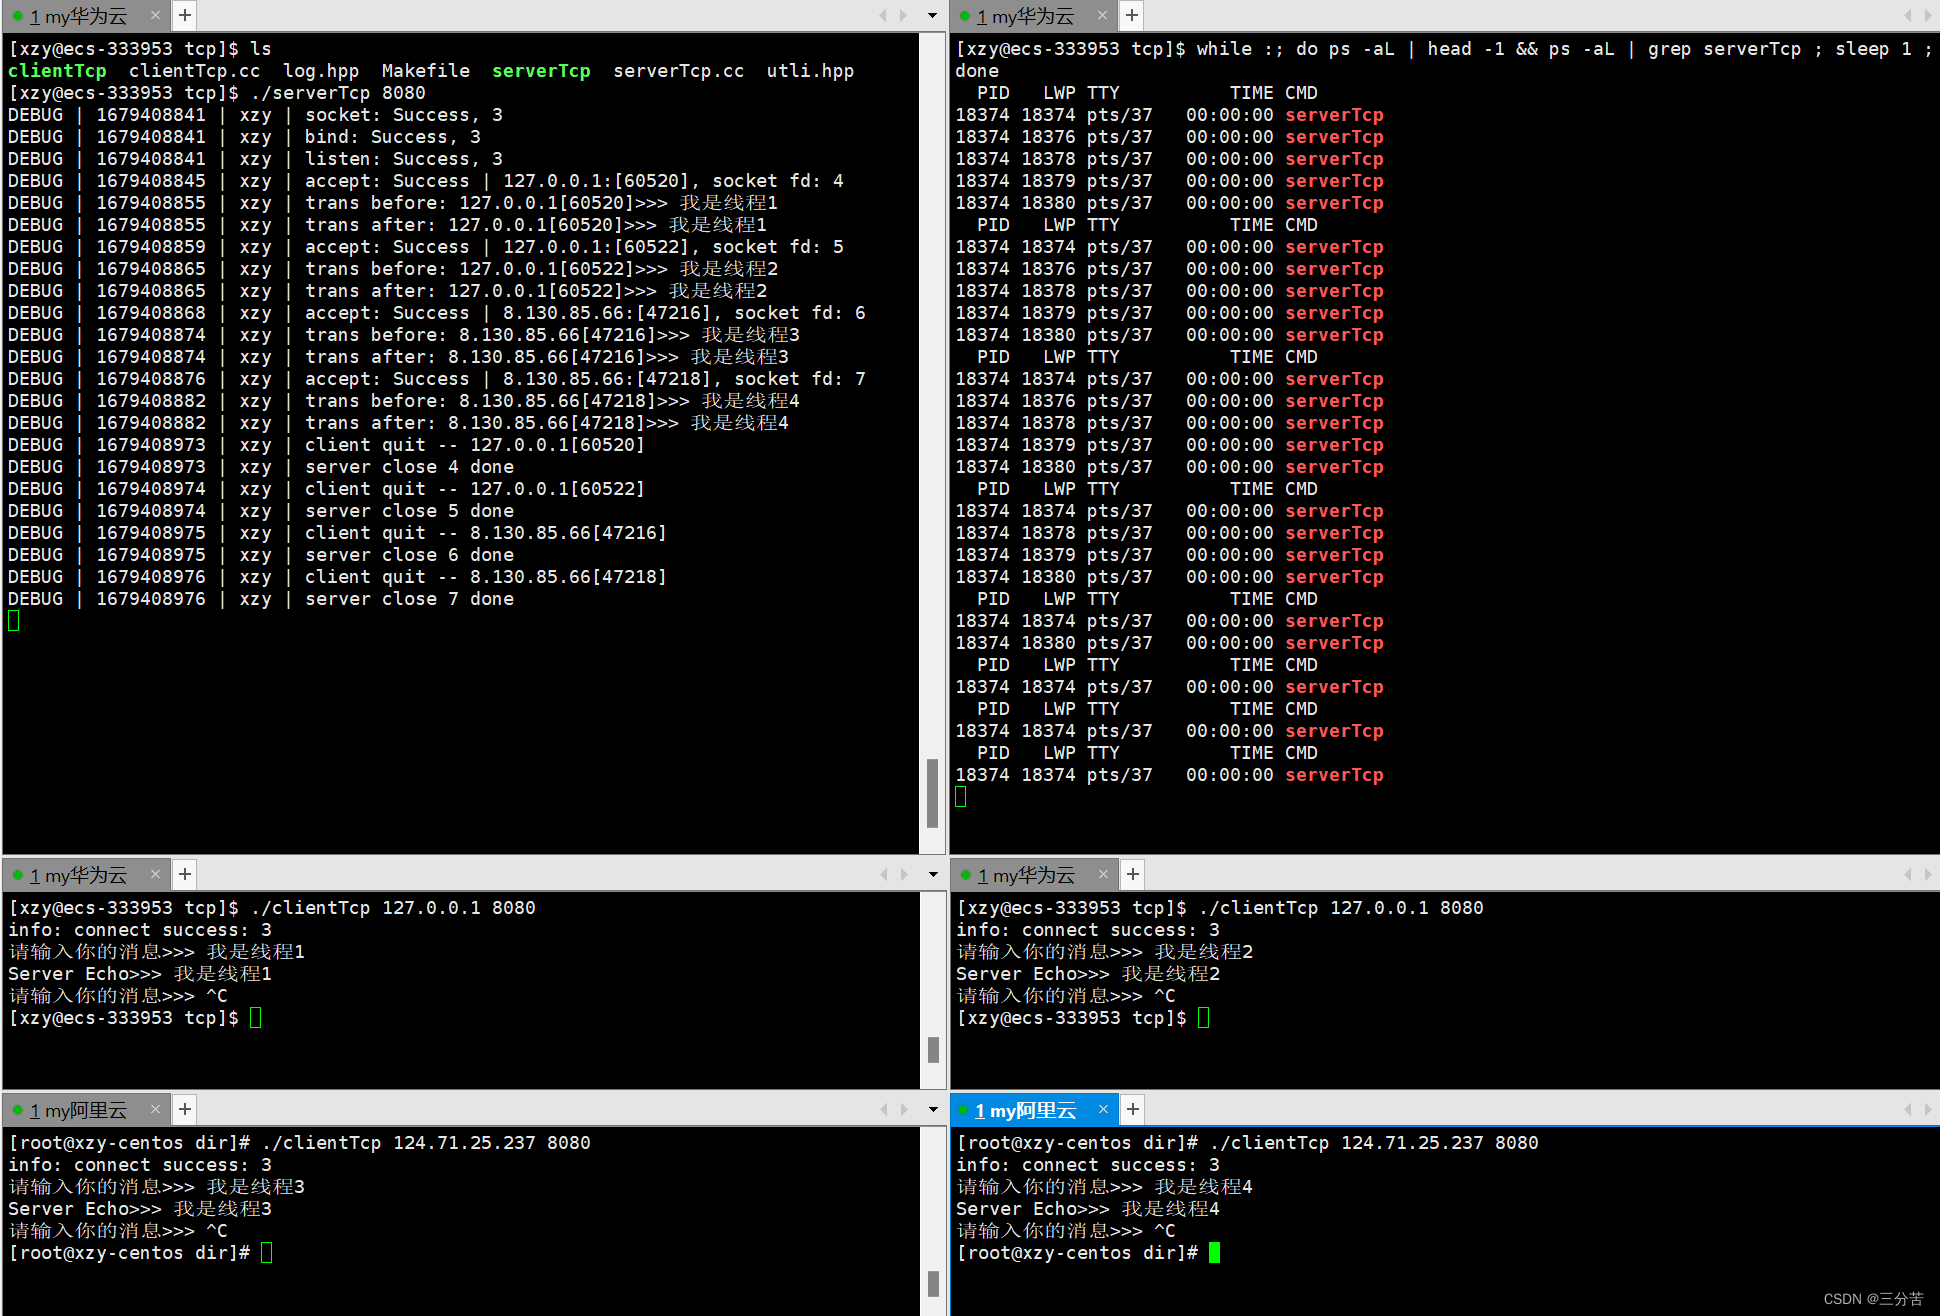1940x1316 pixels.
Task: Close the my阿里云 tab of the 线程3 pane
Action: [x=155, y=1109]
